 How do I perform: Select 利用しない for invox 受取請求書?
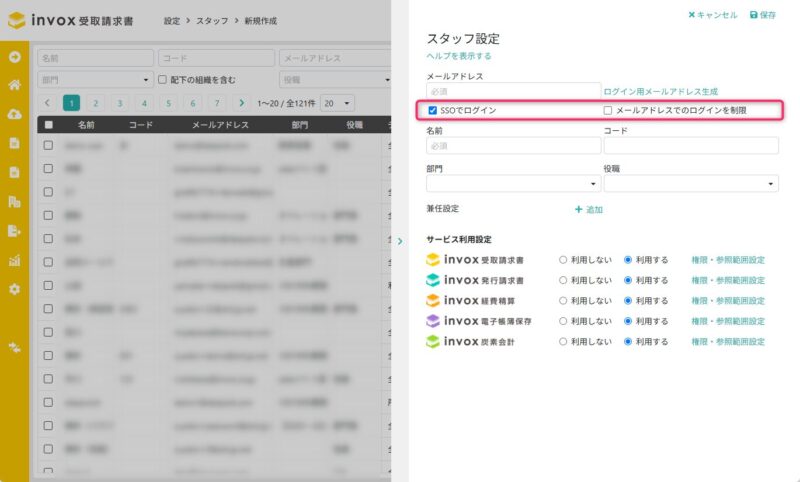(563, 260)
